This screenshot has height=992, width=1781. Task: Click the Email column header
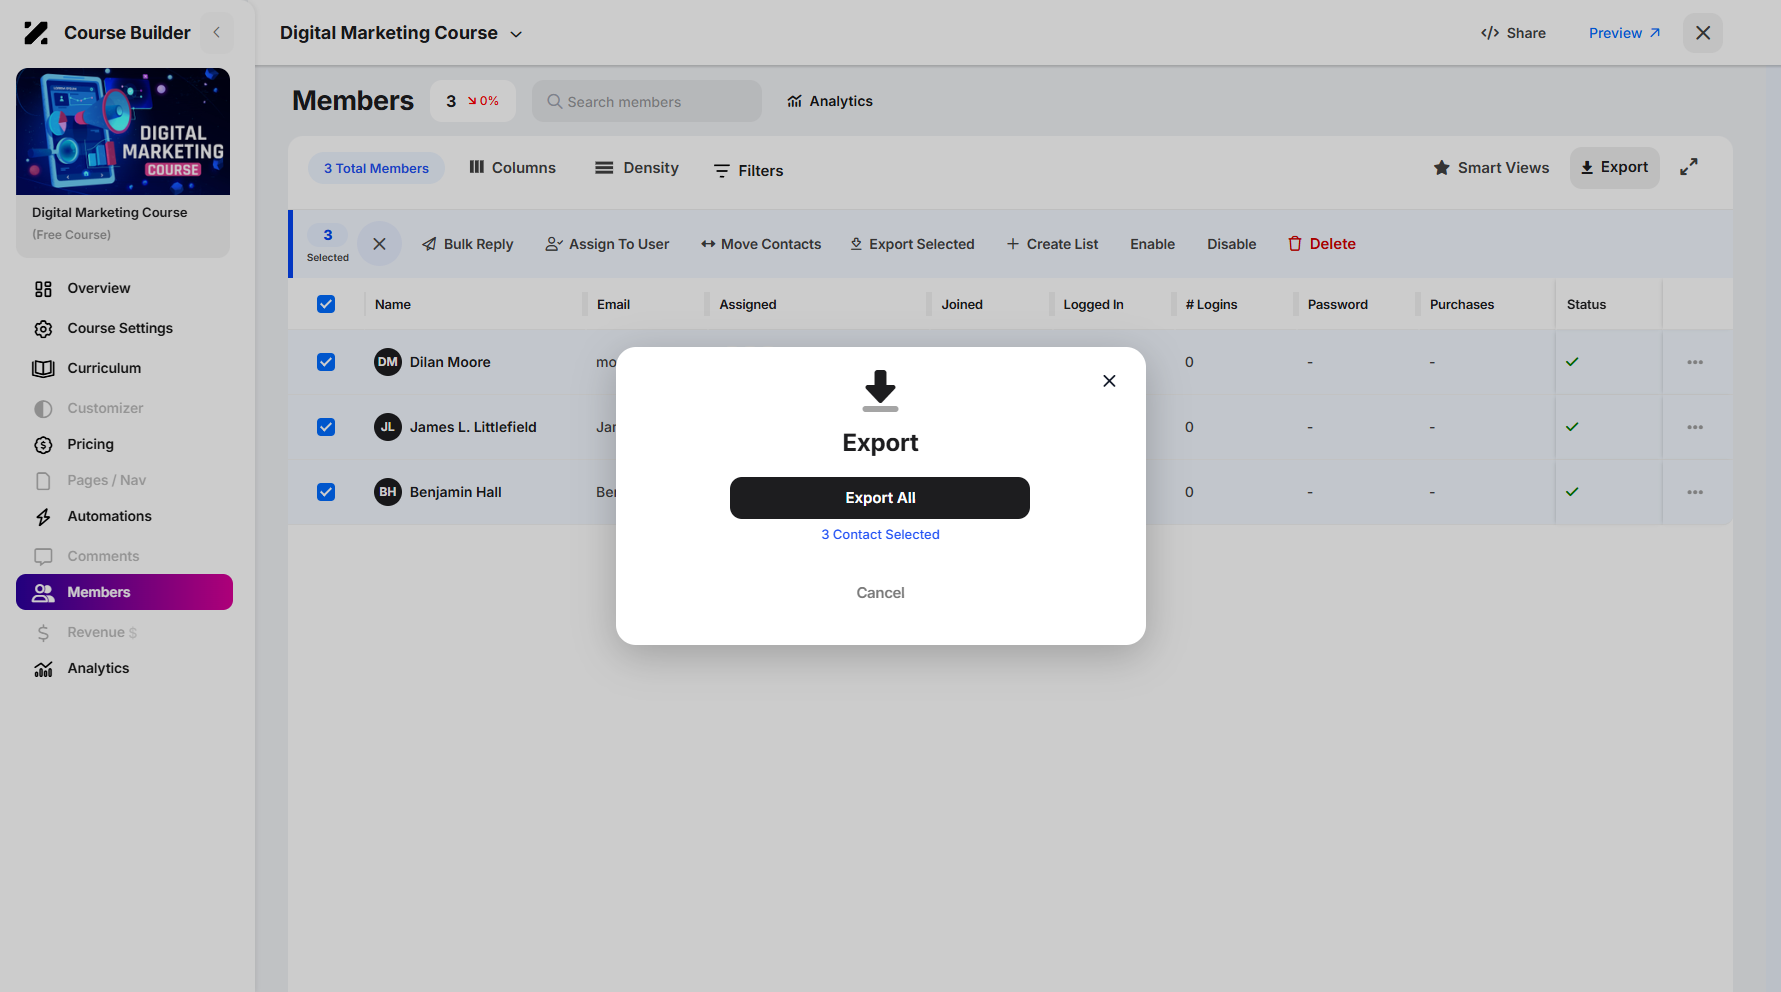coord(613,304)
